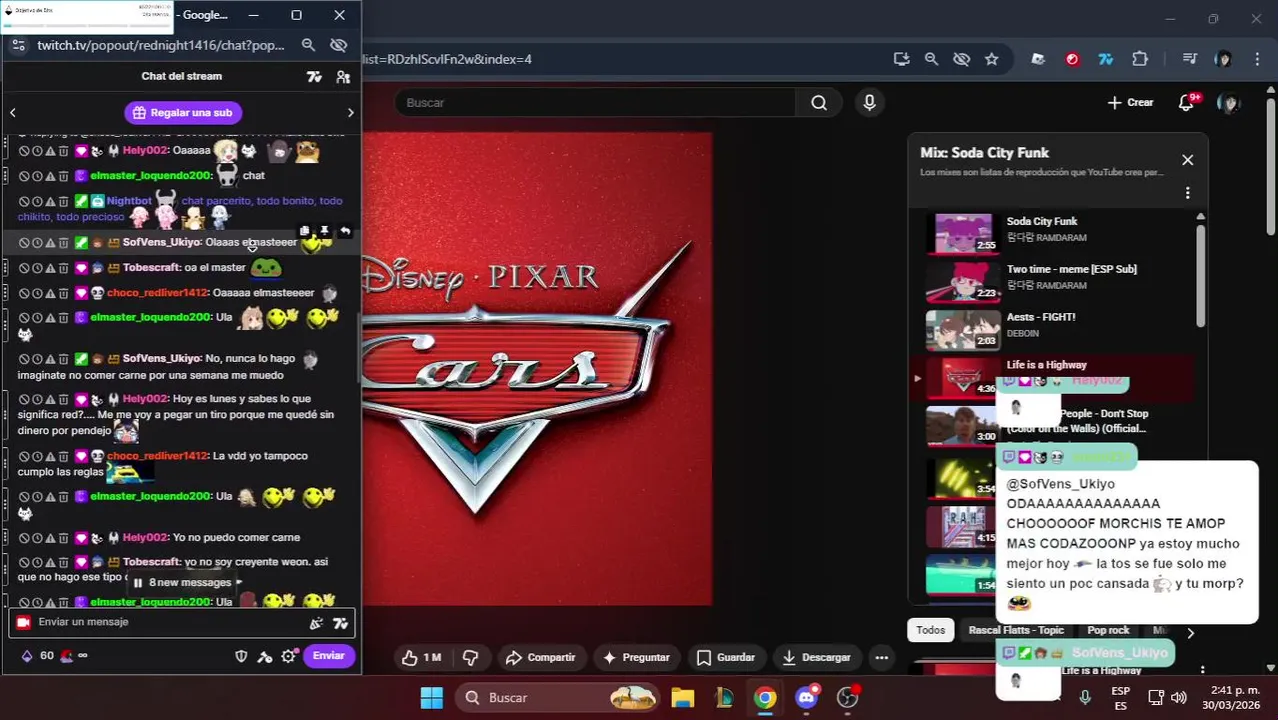Like the video with 1 M

coord(421,658)
